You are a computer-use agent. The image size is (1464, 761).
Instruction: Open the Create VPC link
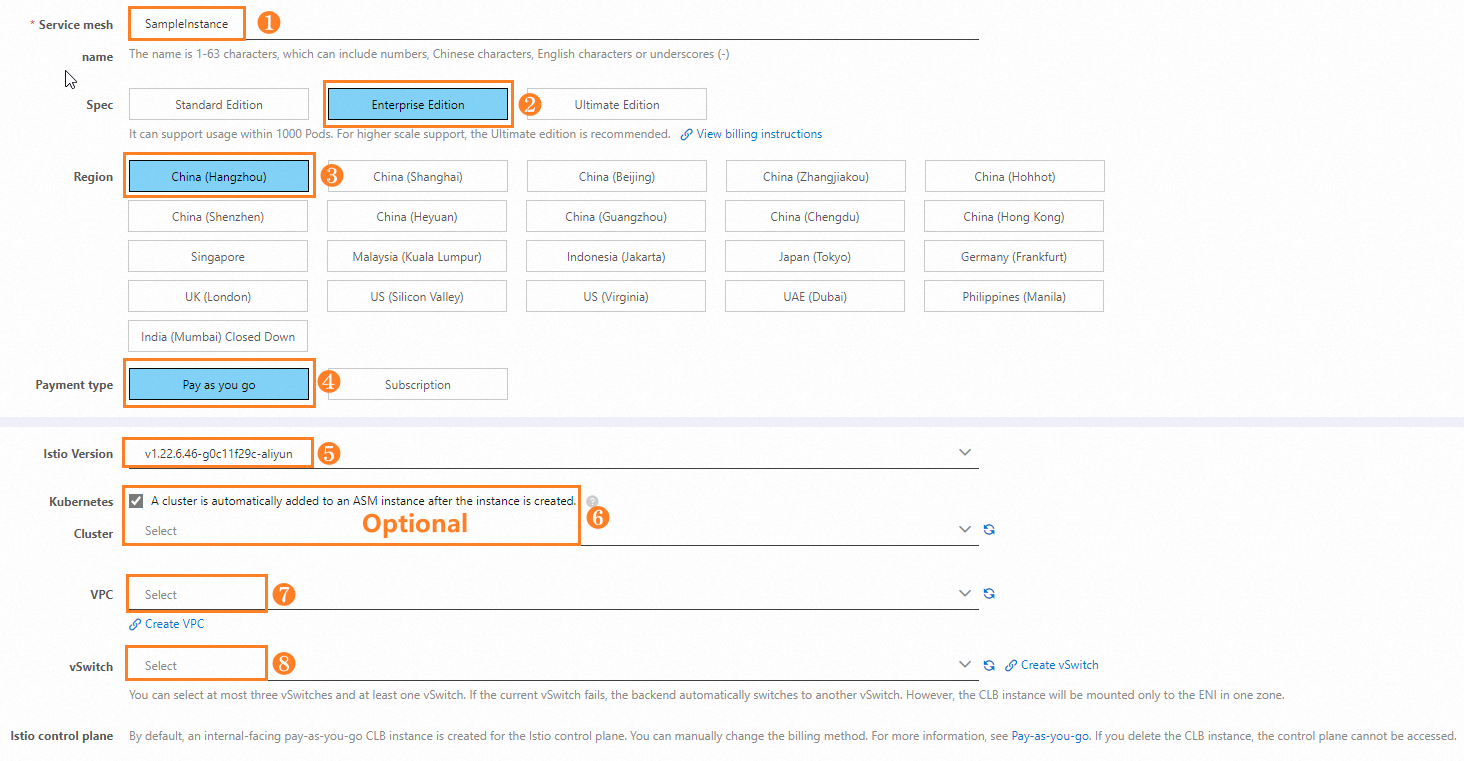point(174,624)
